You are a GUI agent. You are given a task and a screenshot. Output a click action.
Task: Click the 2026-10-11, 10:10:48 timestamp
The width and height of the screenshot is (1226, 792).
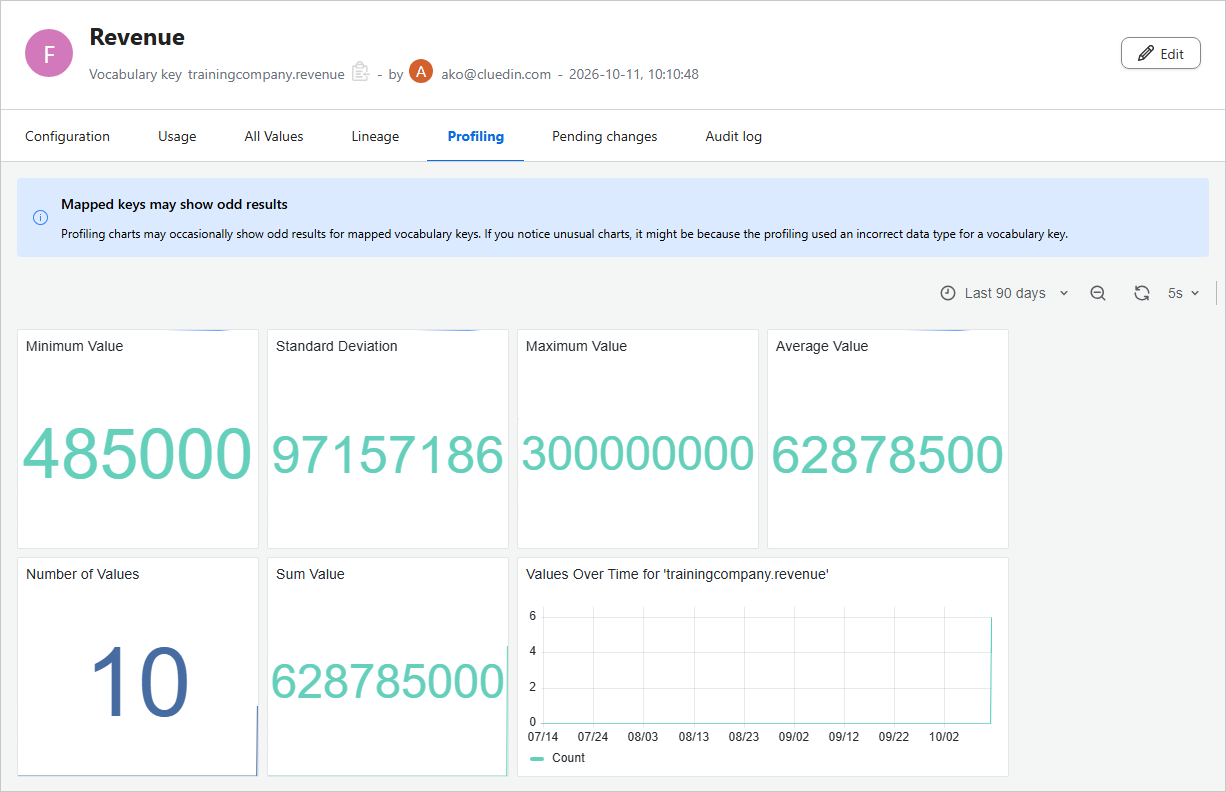[634, 74]
